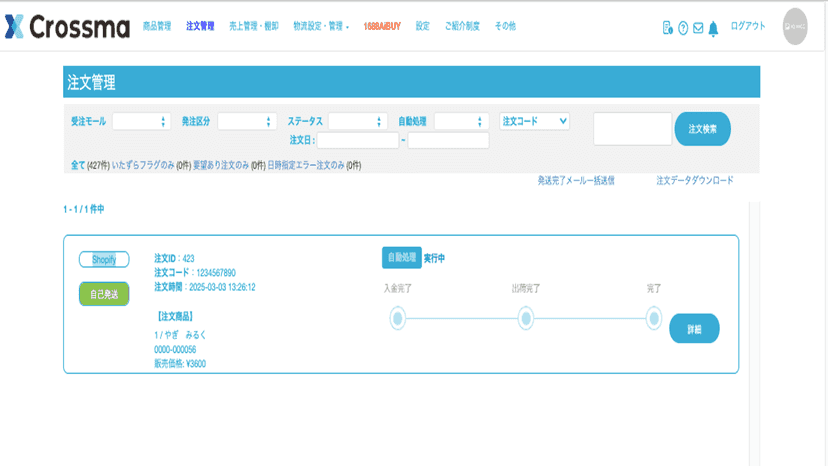Open the mail envelope icon
The image size is (828, 466).
698,28
